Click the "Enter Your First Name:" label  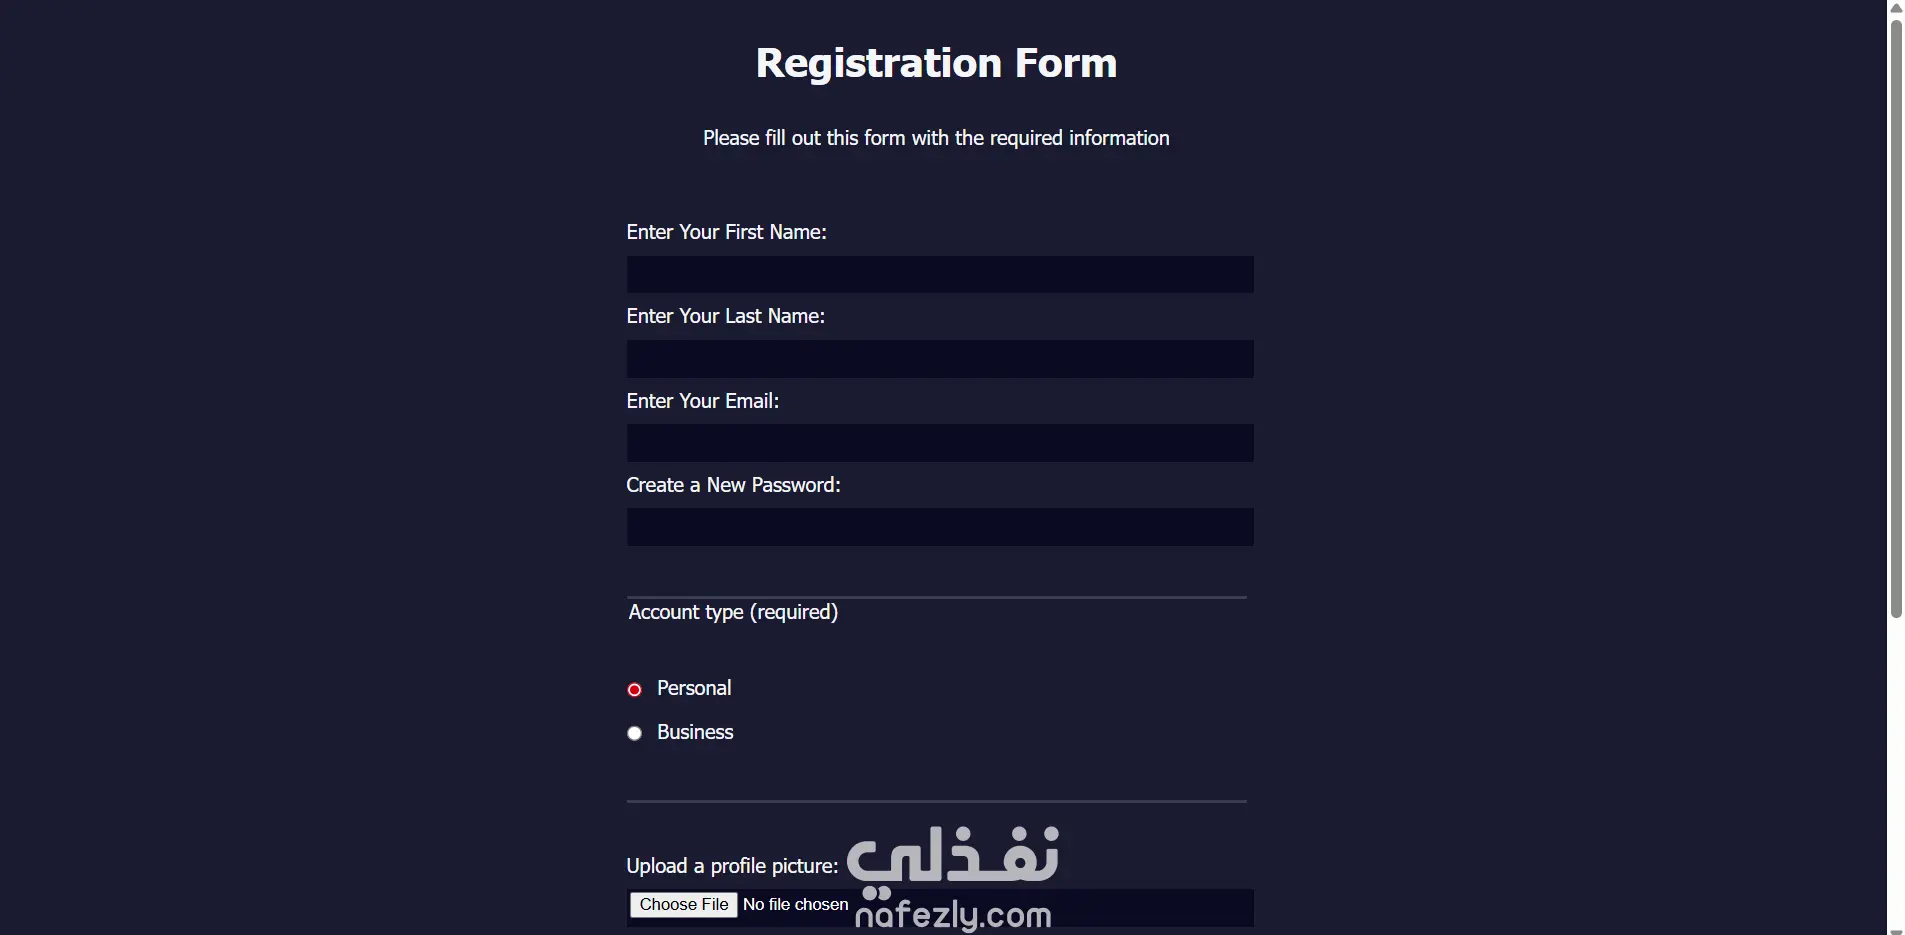point(726,232)
